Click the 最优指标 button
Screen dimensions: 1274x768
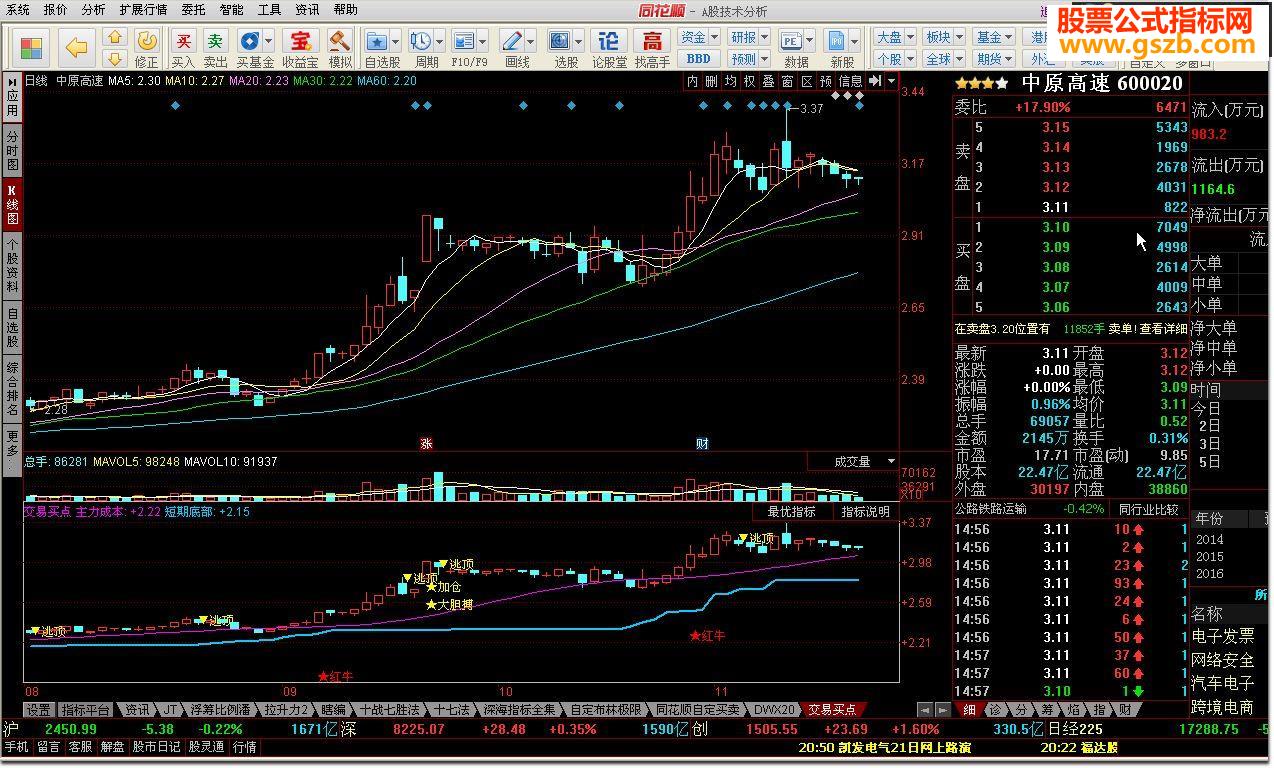click(x=791, y=511)
